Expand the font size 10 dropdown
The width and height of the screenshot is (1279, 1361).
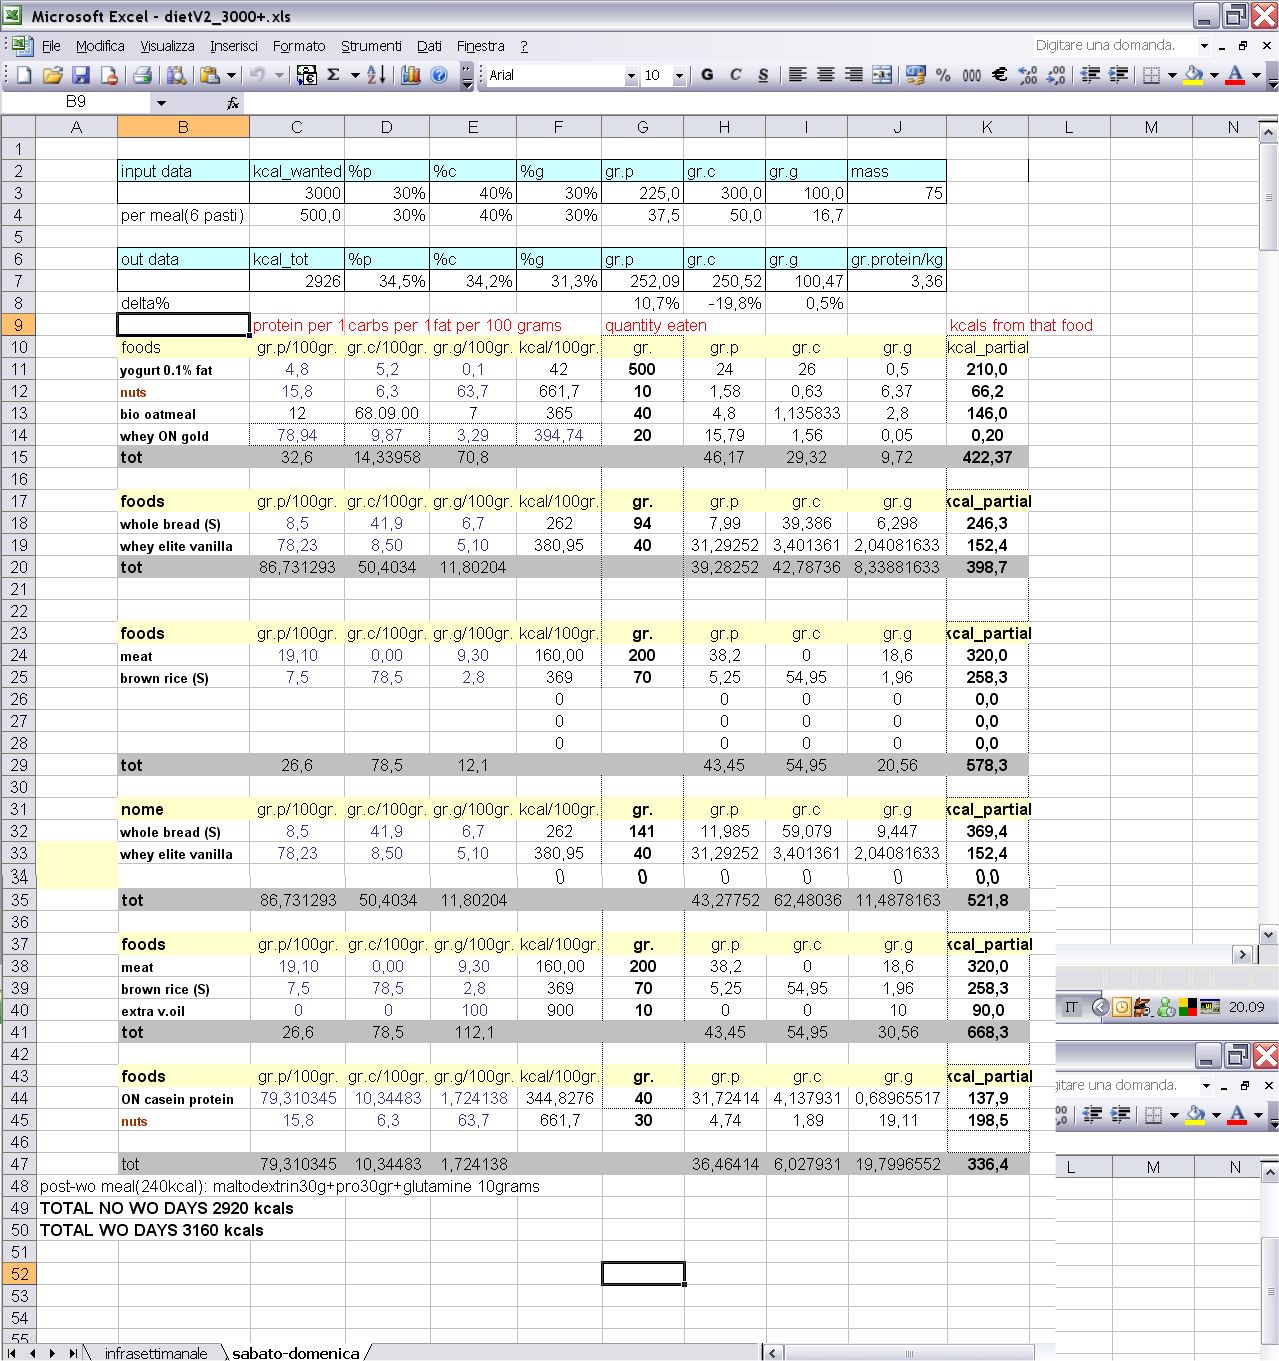point(679,76)
